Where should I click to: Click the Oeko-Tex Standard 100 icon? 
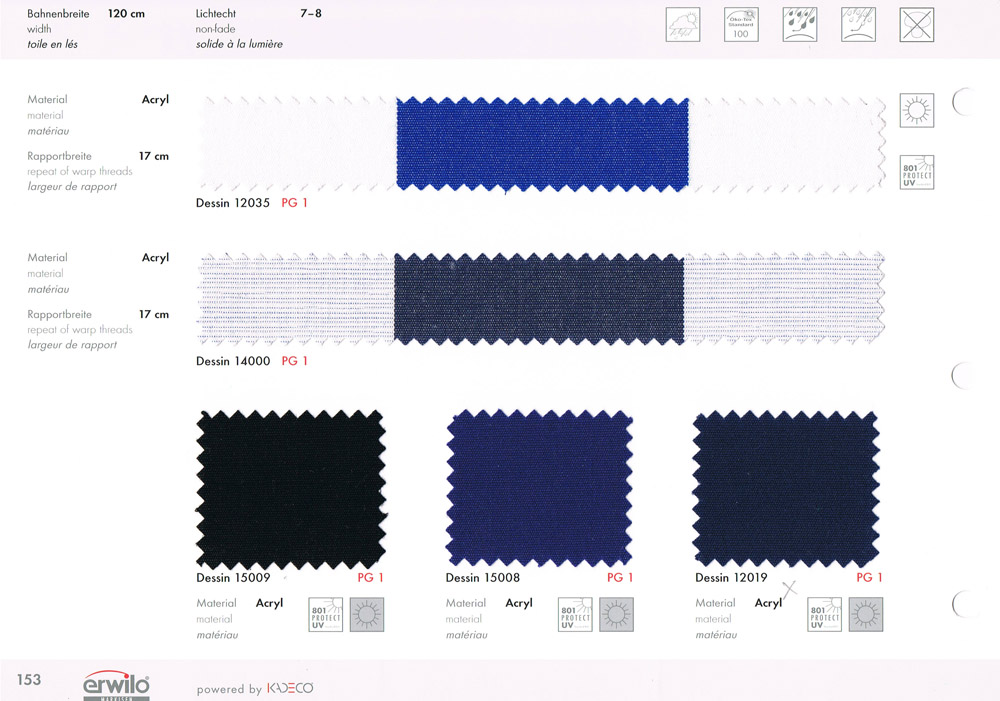click(x=741, y=25)
